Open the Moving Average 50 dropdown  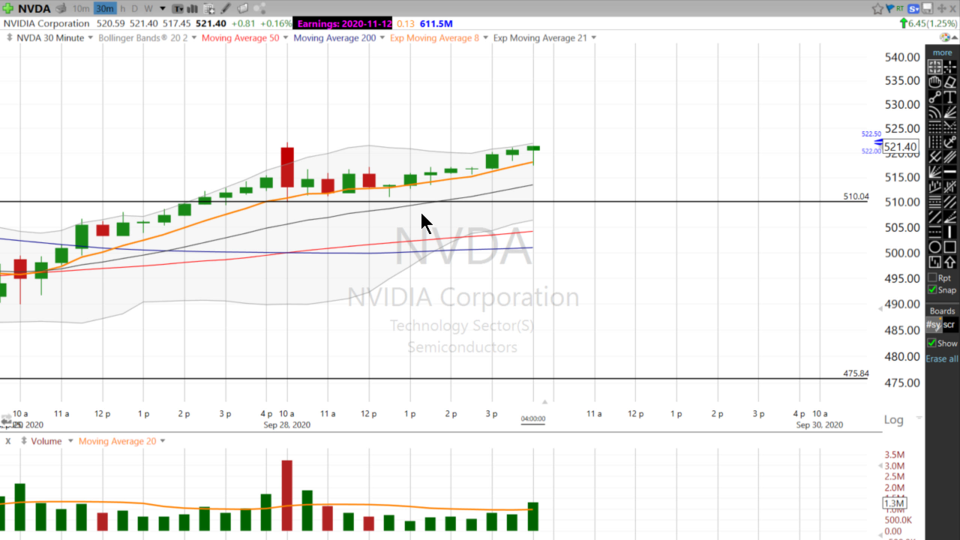(285, 38)
